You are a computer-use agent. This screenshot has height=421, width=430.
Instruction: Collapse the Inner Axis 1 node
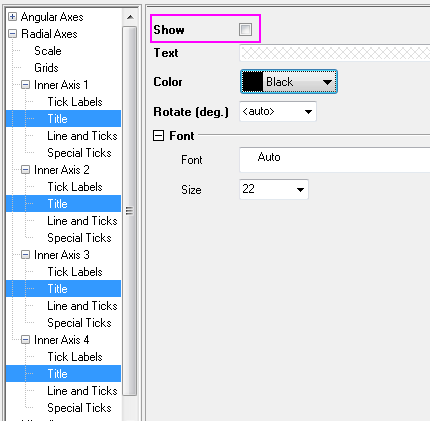click(25, 85)
